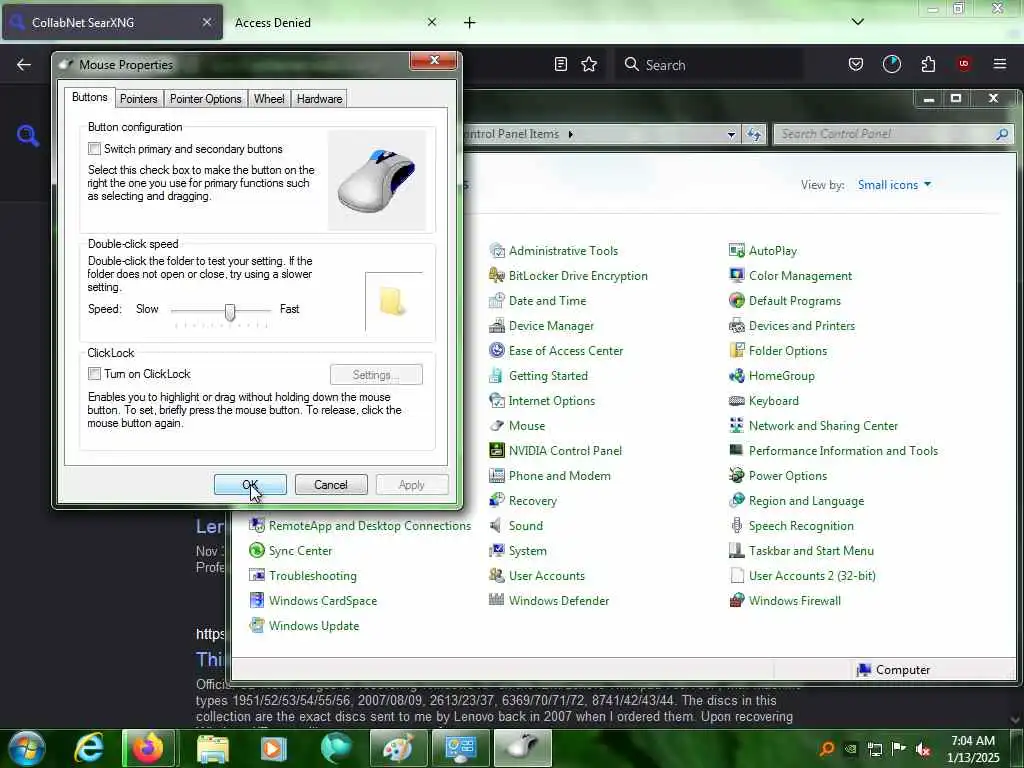
Task: Click the Firefox Search box
Action: click(x=709, y=65)
